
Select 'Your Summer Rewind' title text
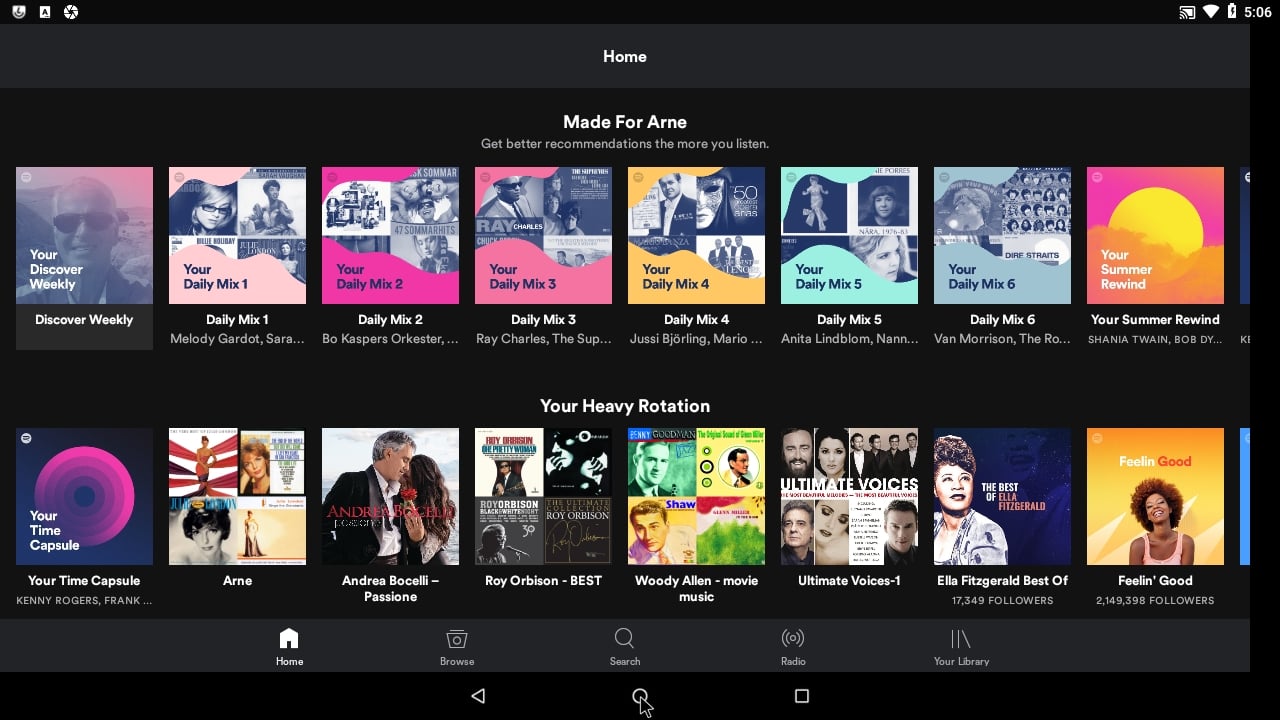tap(1155, 320)
